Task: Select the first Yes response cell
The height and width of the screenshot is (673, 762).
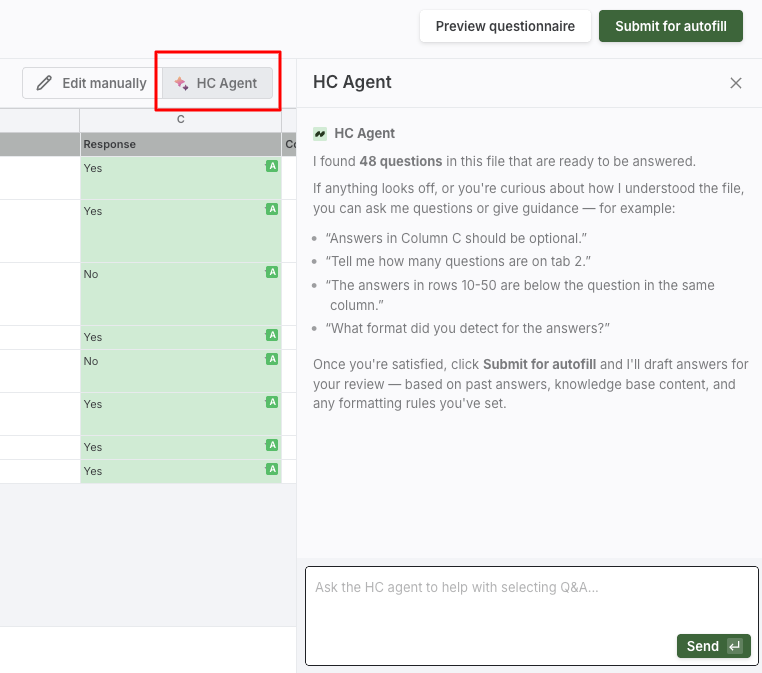Action: pos(181,178)
